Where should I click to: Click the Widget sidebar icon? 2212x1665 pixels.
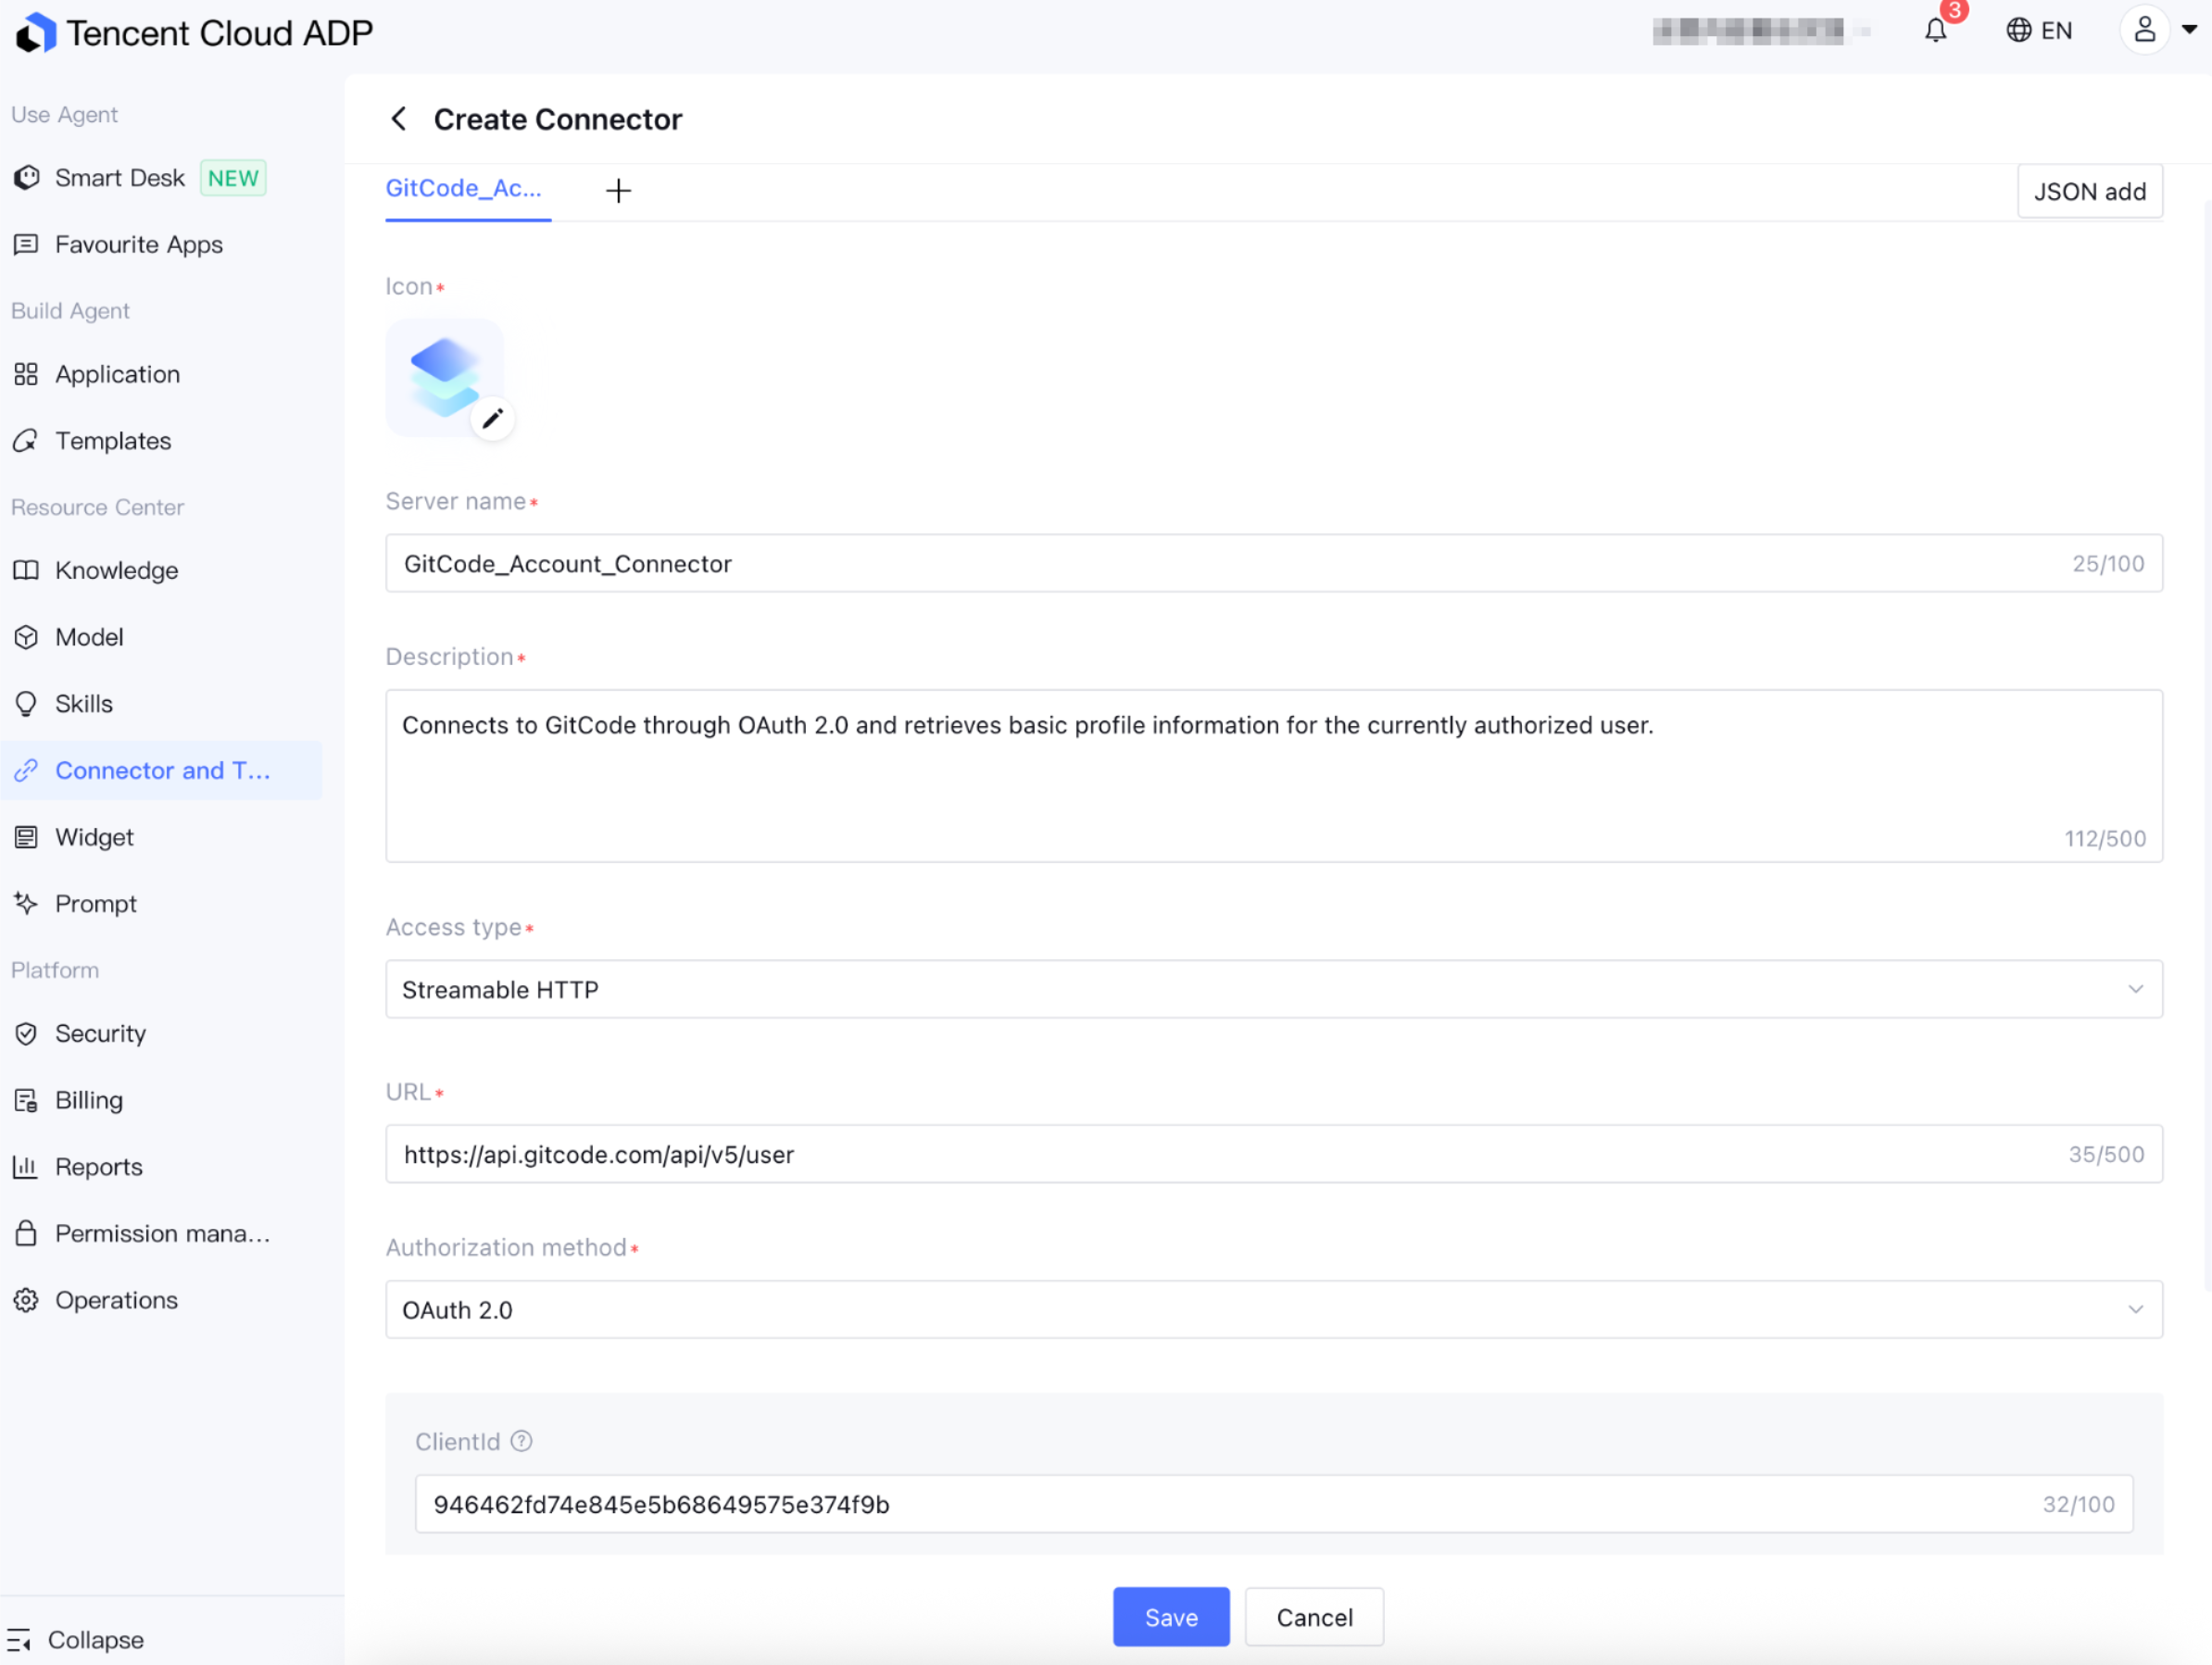coord(27,837)
